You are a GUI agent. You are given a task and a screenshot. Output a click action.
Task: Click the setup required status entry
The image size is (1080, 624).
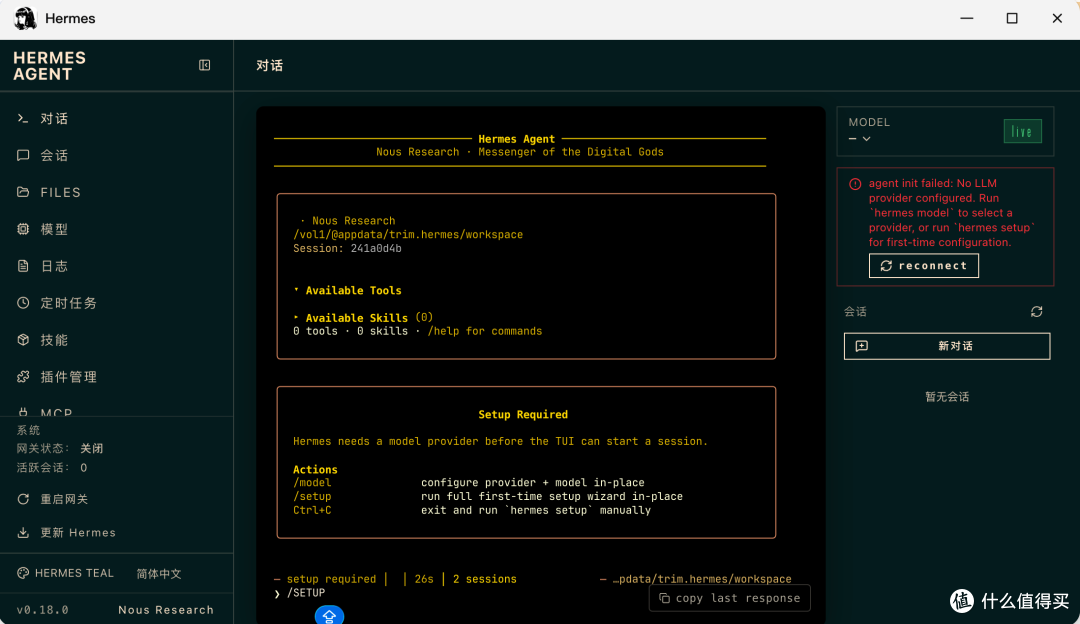(x=331, y=579)
